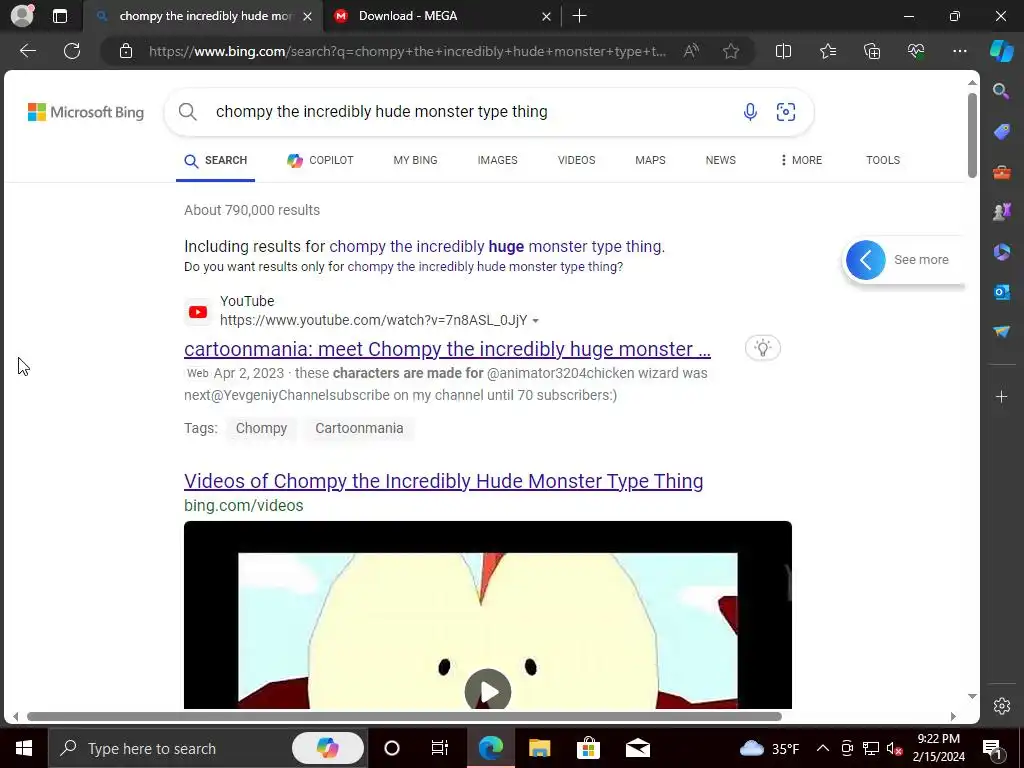Refresh the Bing page
The width and height of the screenshot is (1024, 768).
click(x=72, y=51)
